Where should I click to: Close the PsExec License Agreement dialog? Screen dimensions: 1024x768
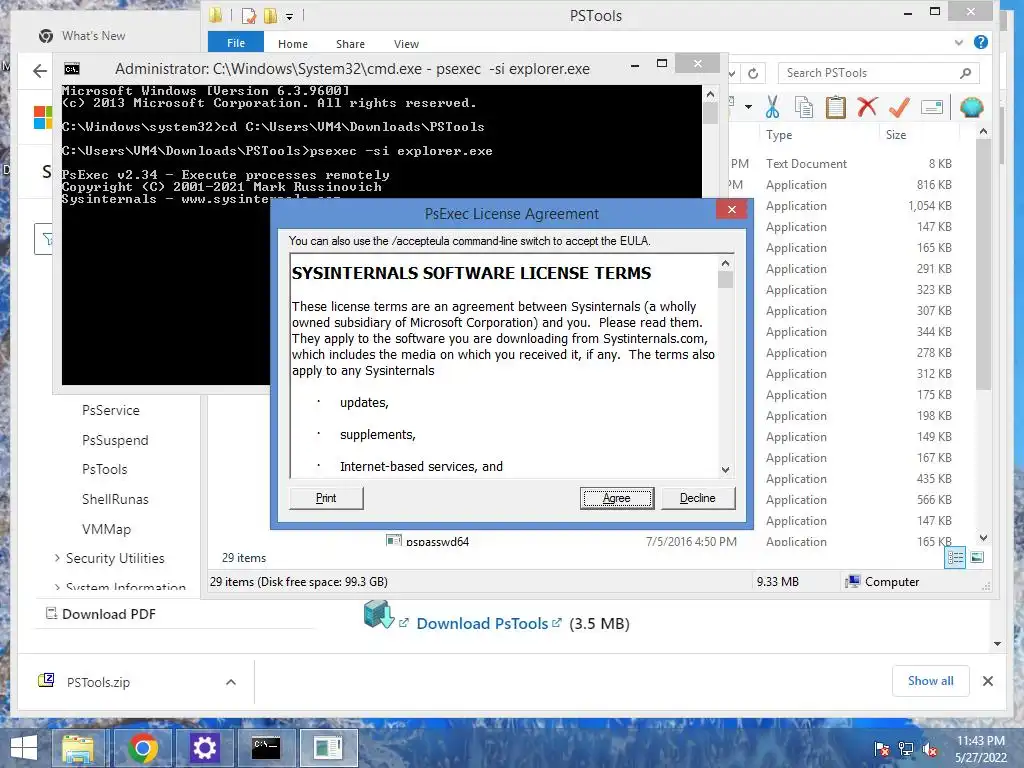731,210
